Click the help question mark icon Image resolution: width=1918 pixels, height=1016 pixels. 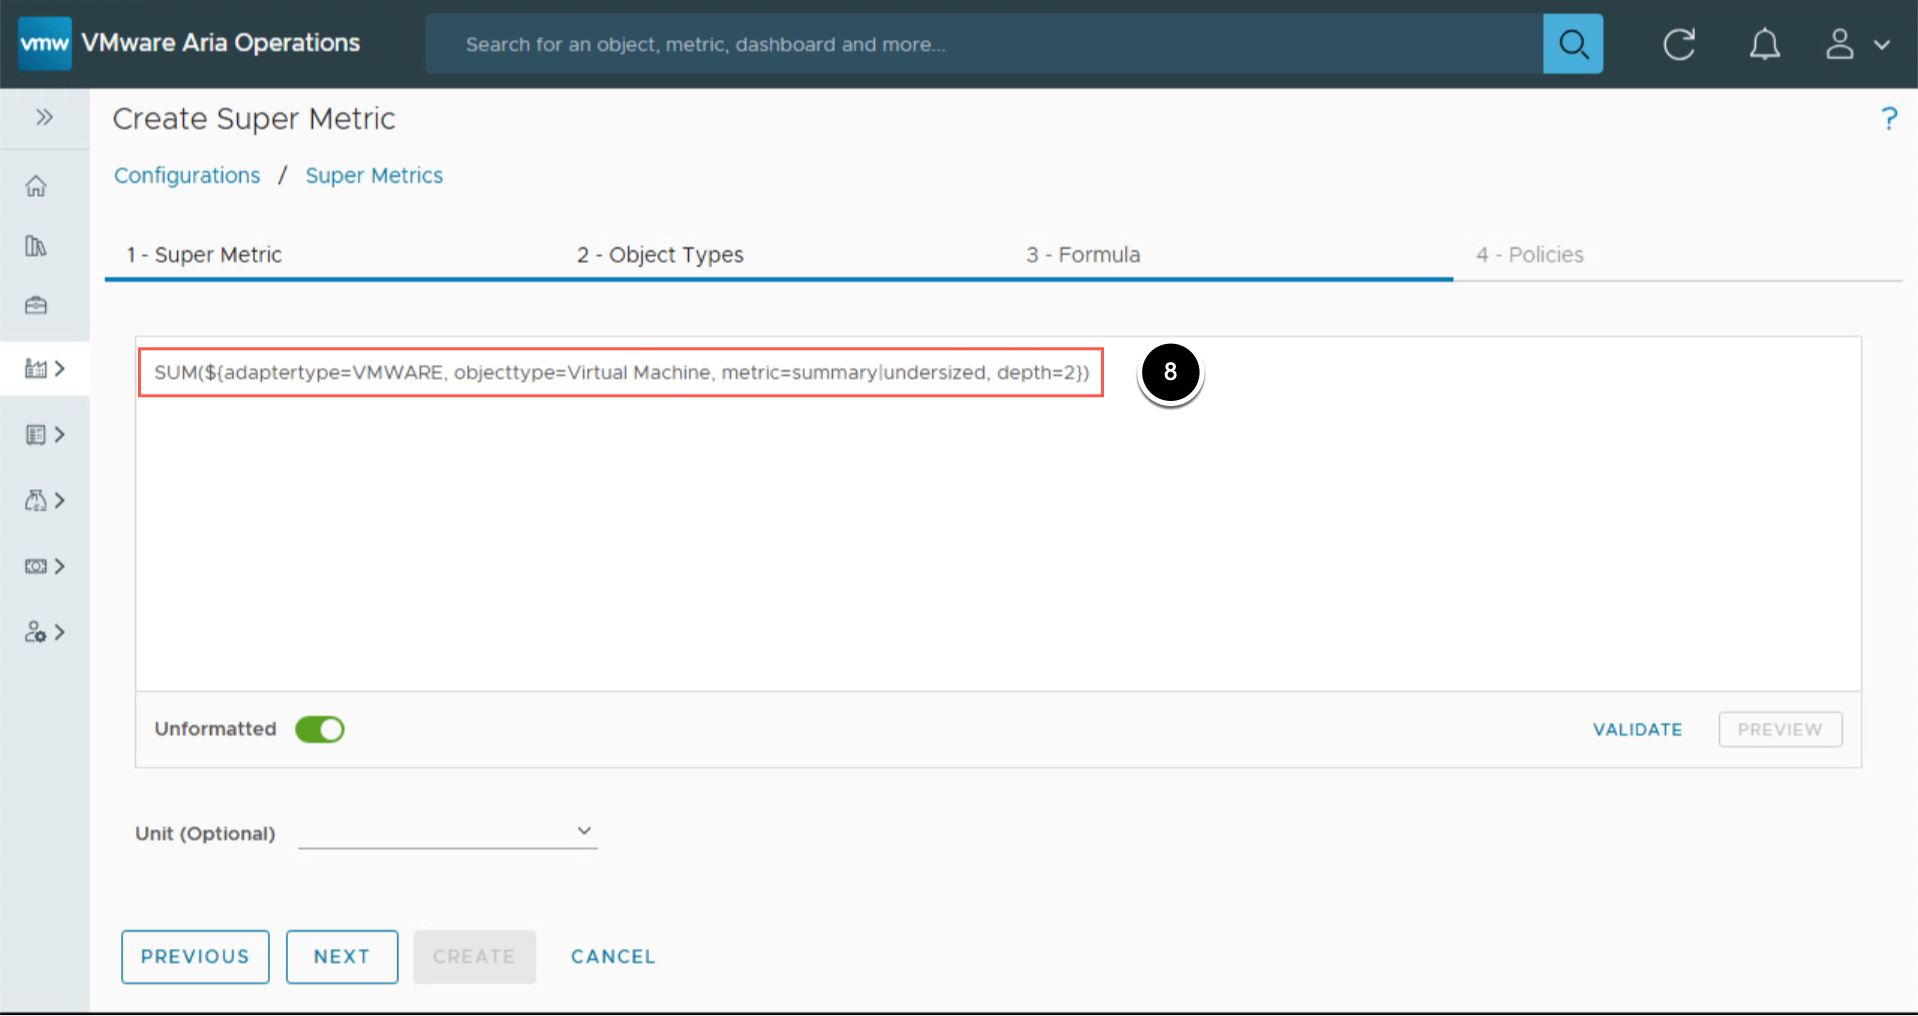(1888, 119)
